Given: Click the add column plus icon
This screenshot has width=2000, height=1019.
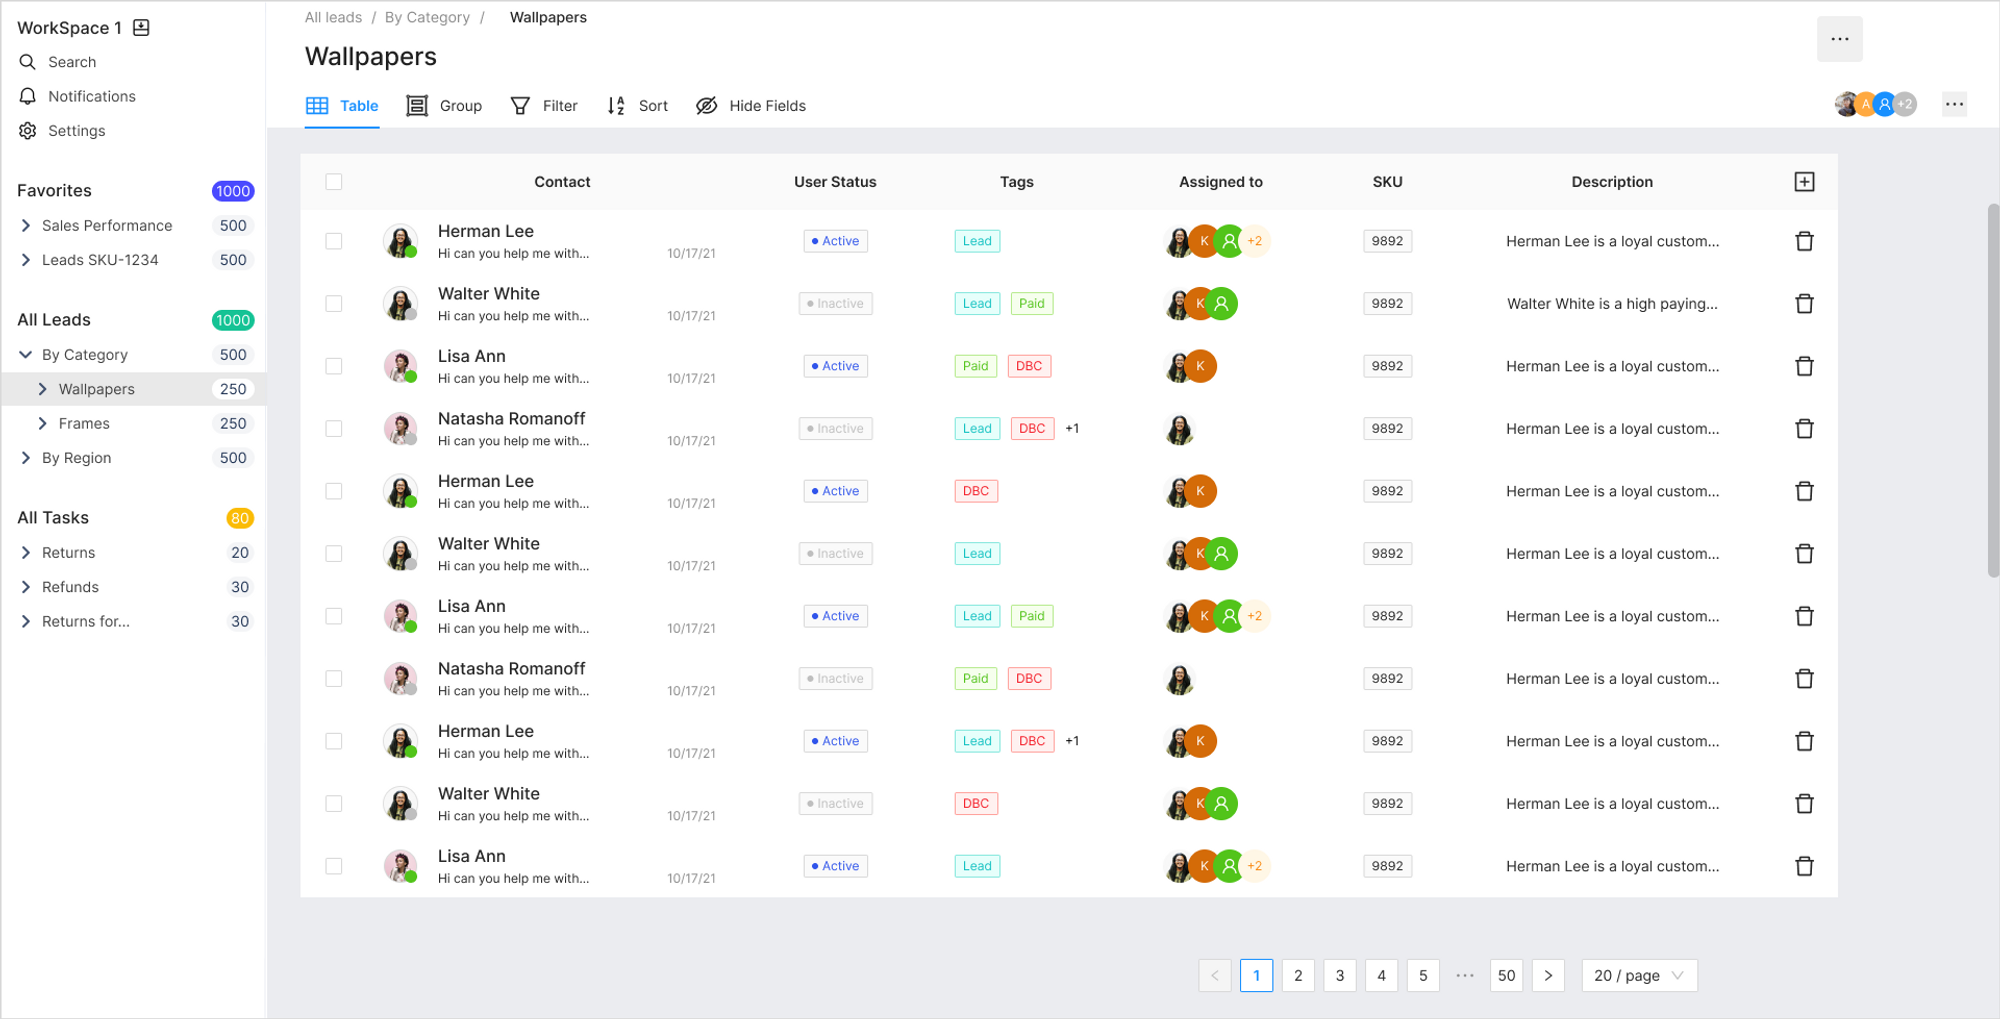Looking at the screenshot, I should [x=1804, y=182].
